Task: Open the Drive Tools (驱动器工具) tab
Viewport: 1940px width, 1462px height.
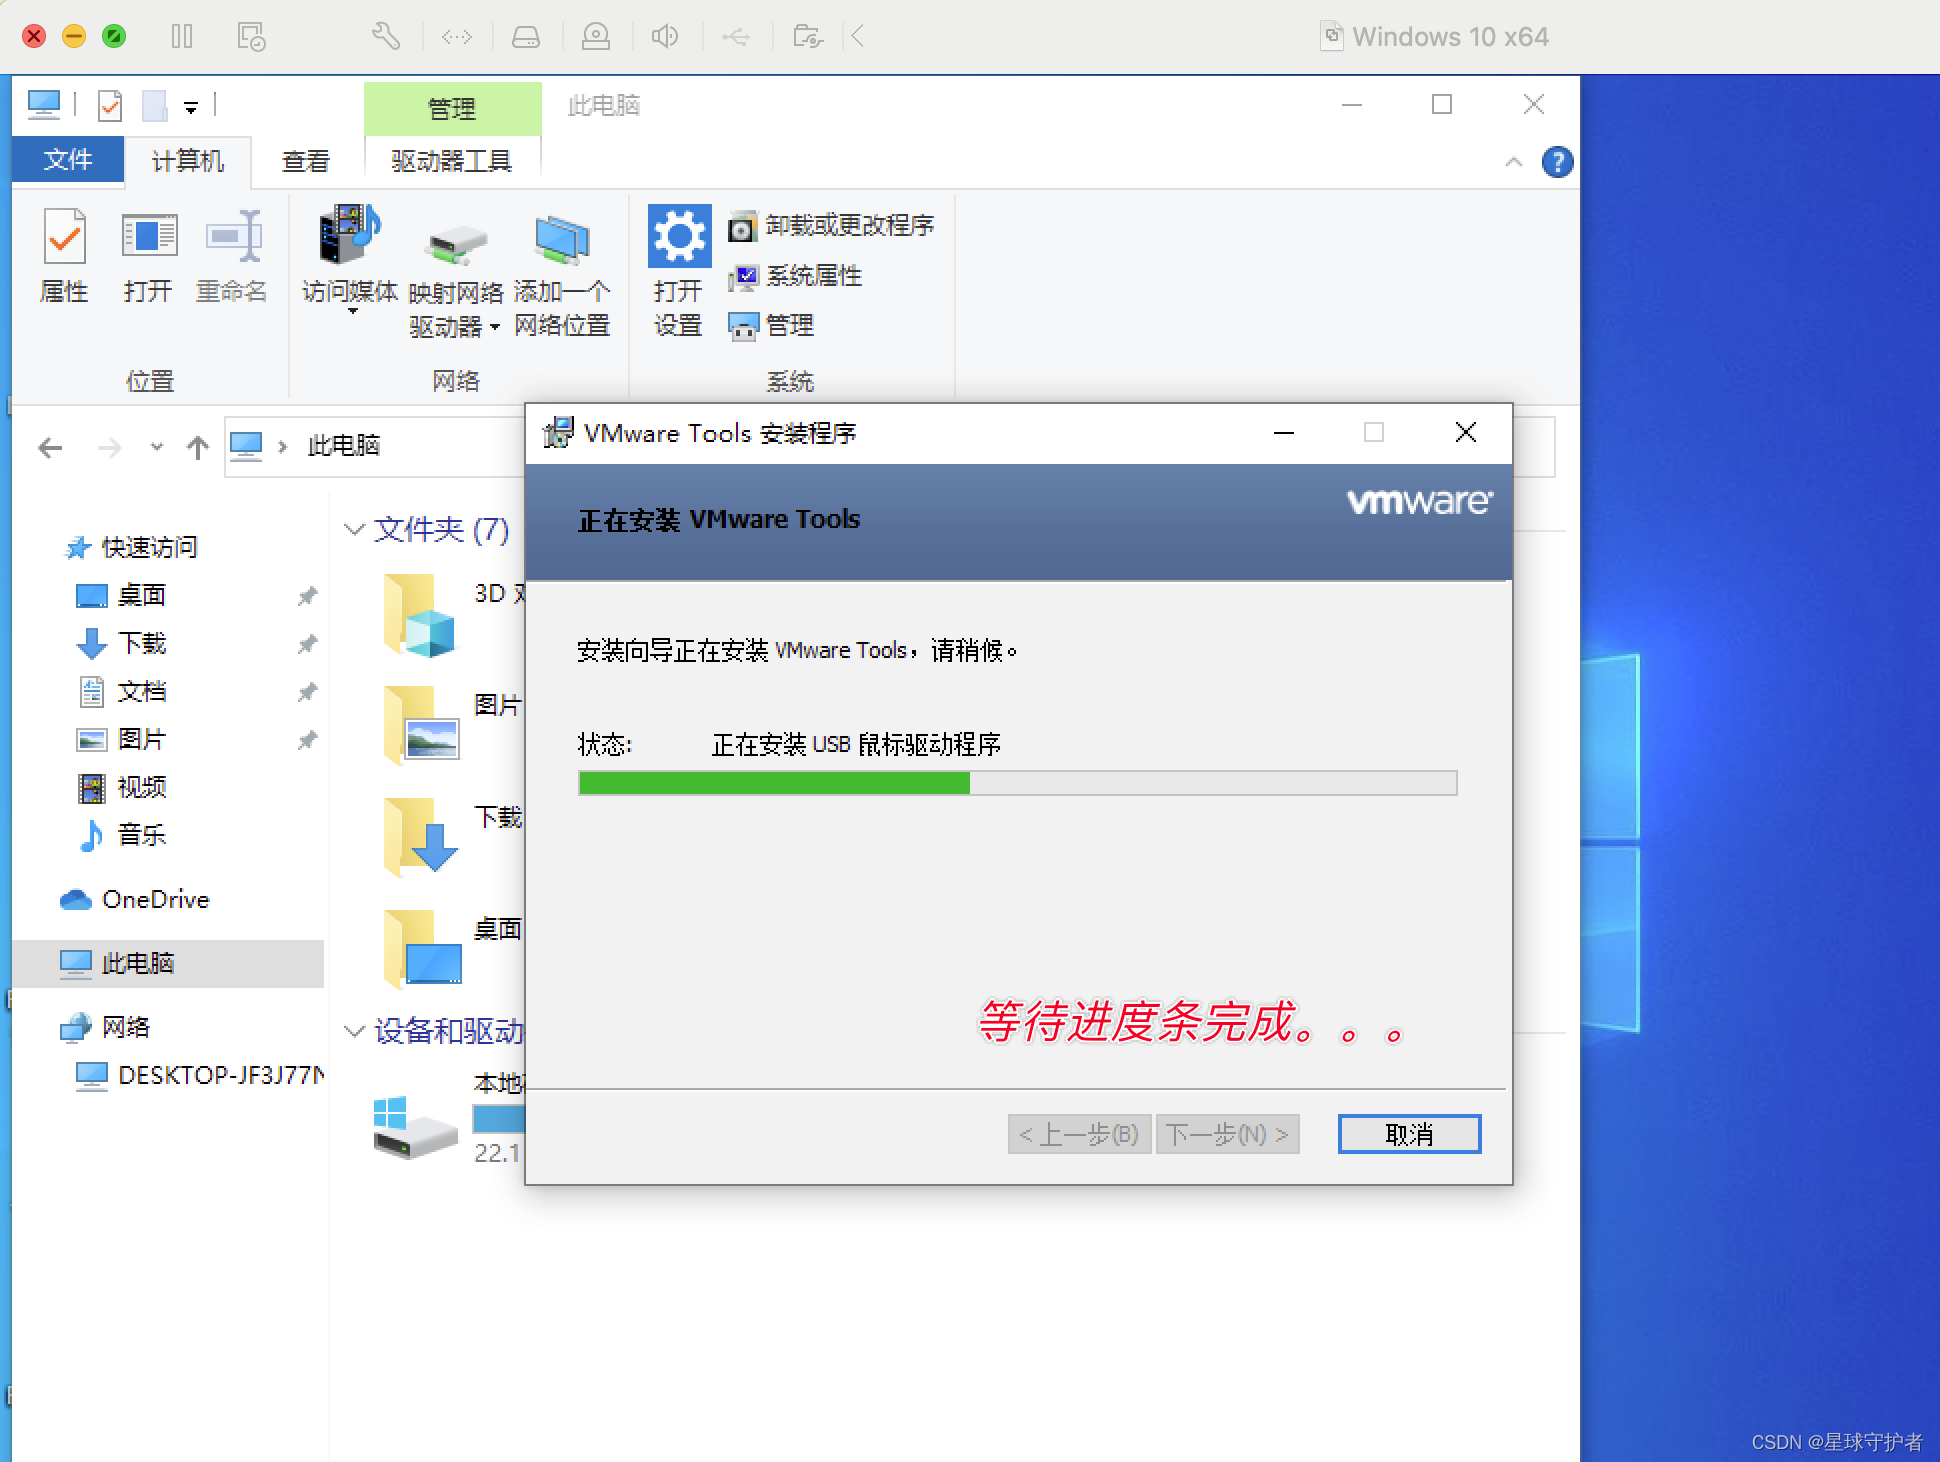Action: click(x=452, y=161)
